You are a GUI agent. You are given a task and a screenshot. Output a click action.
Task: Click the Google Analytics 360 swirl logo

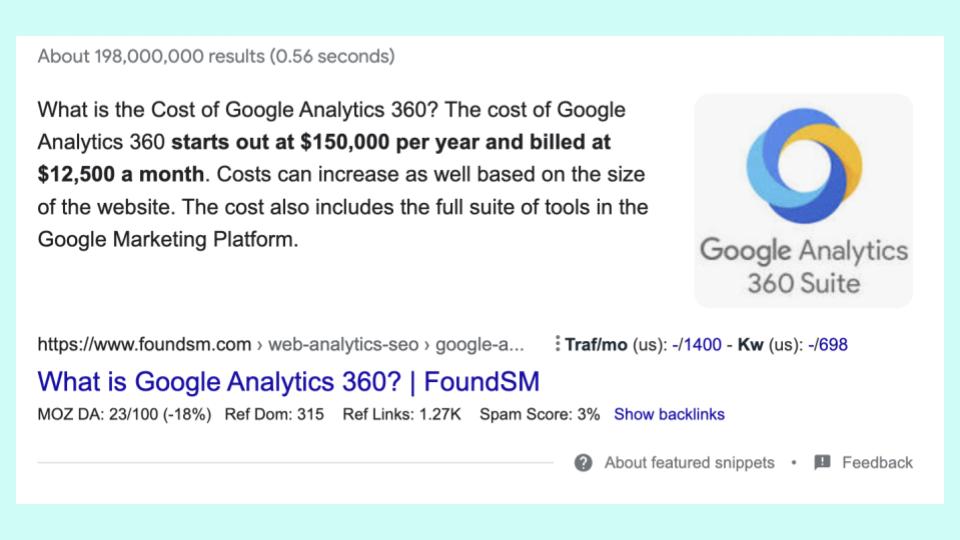[x=804, y=165]
